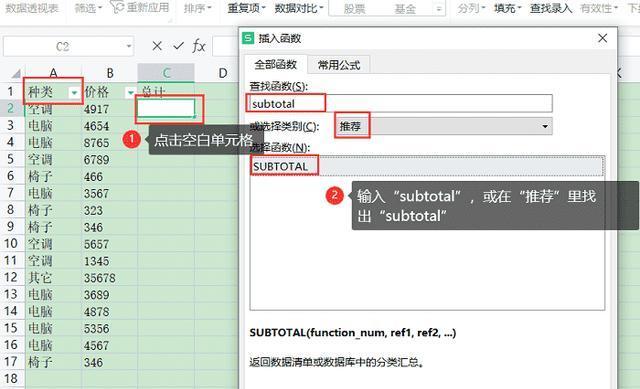
Task: Click the 查找函数 search input field
Action: (x=401, y=104)
